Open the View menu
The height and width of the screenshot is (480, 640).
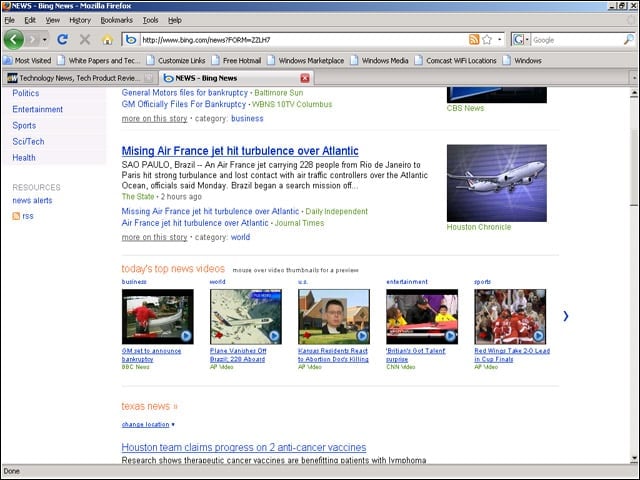pyautogui.click(x=52, y=20)
